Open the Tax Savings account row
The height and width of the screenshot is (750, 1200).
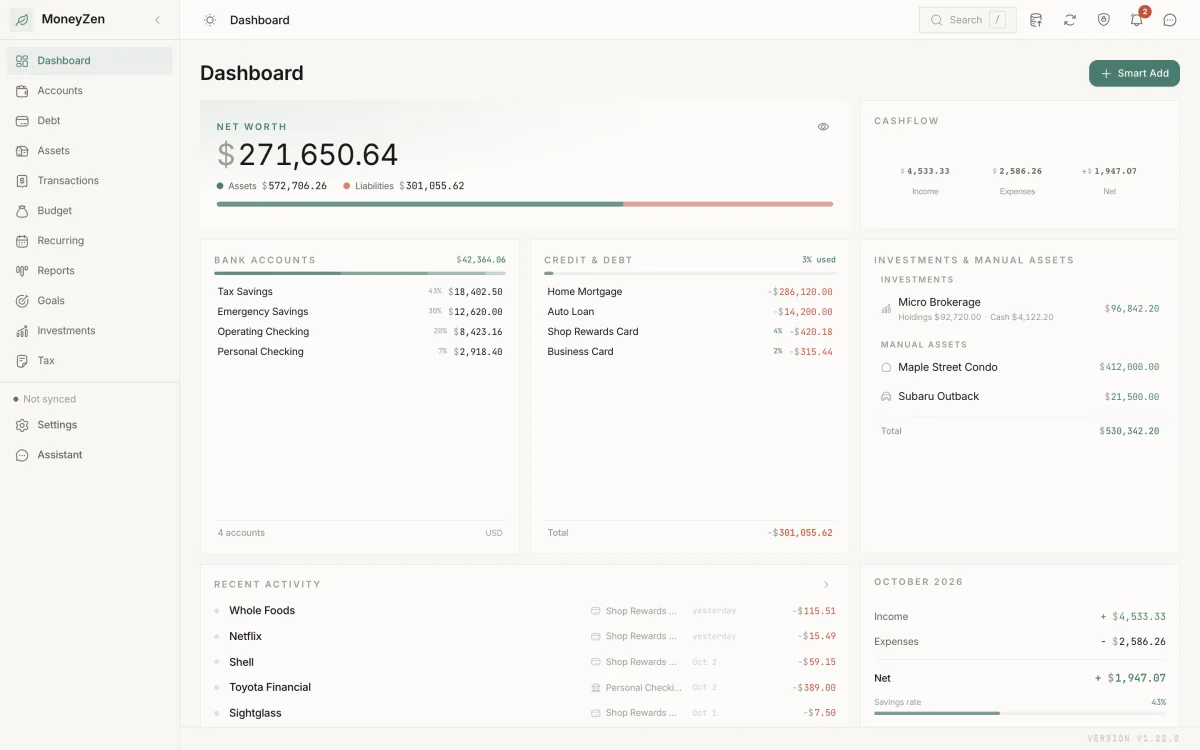[360, 292]
